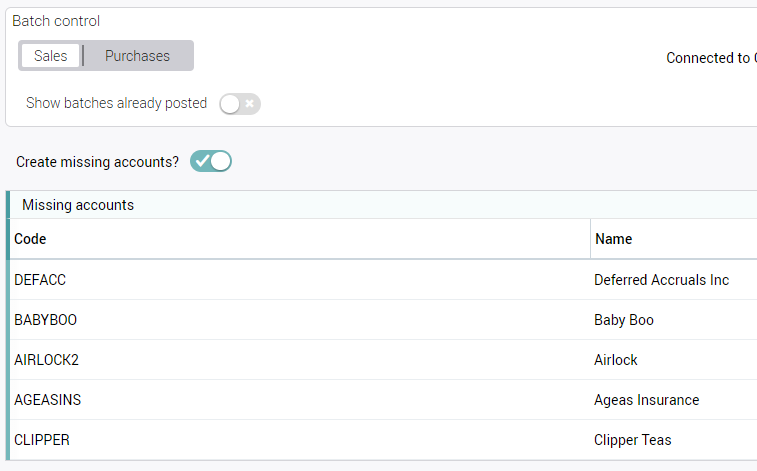Screen dimensions: 757x471
Task: Click the Connected to status text
Action: (710, 58)
